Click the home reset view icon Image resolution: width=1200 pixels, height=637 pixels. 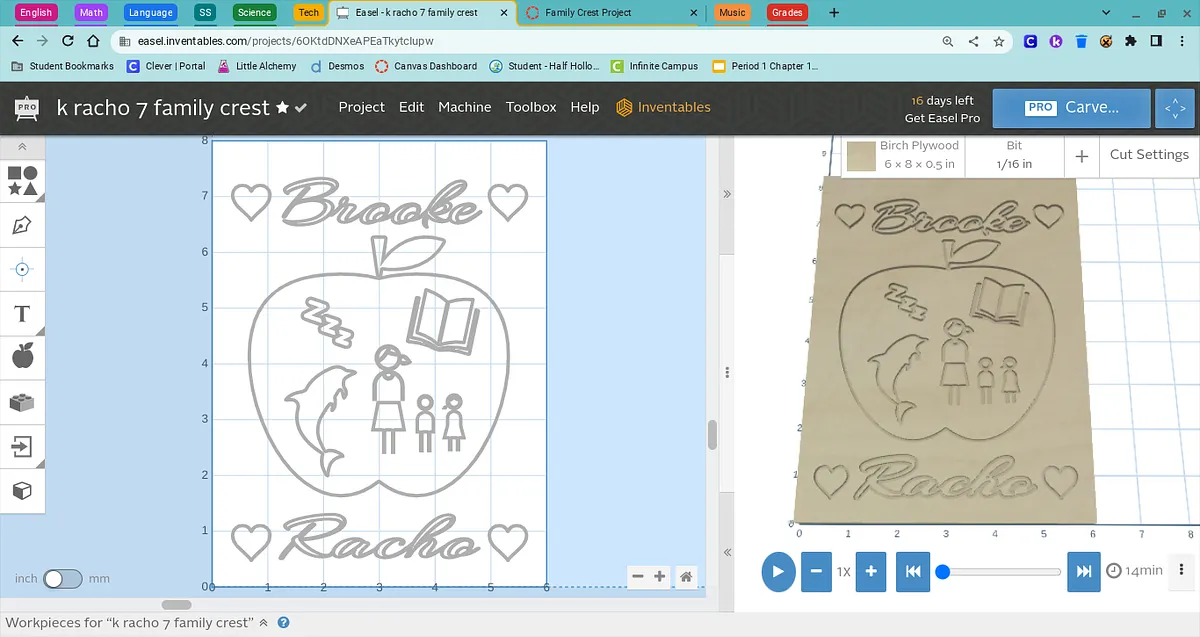[686, 577]
